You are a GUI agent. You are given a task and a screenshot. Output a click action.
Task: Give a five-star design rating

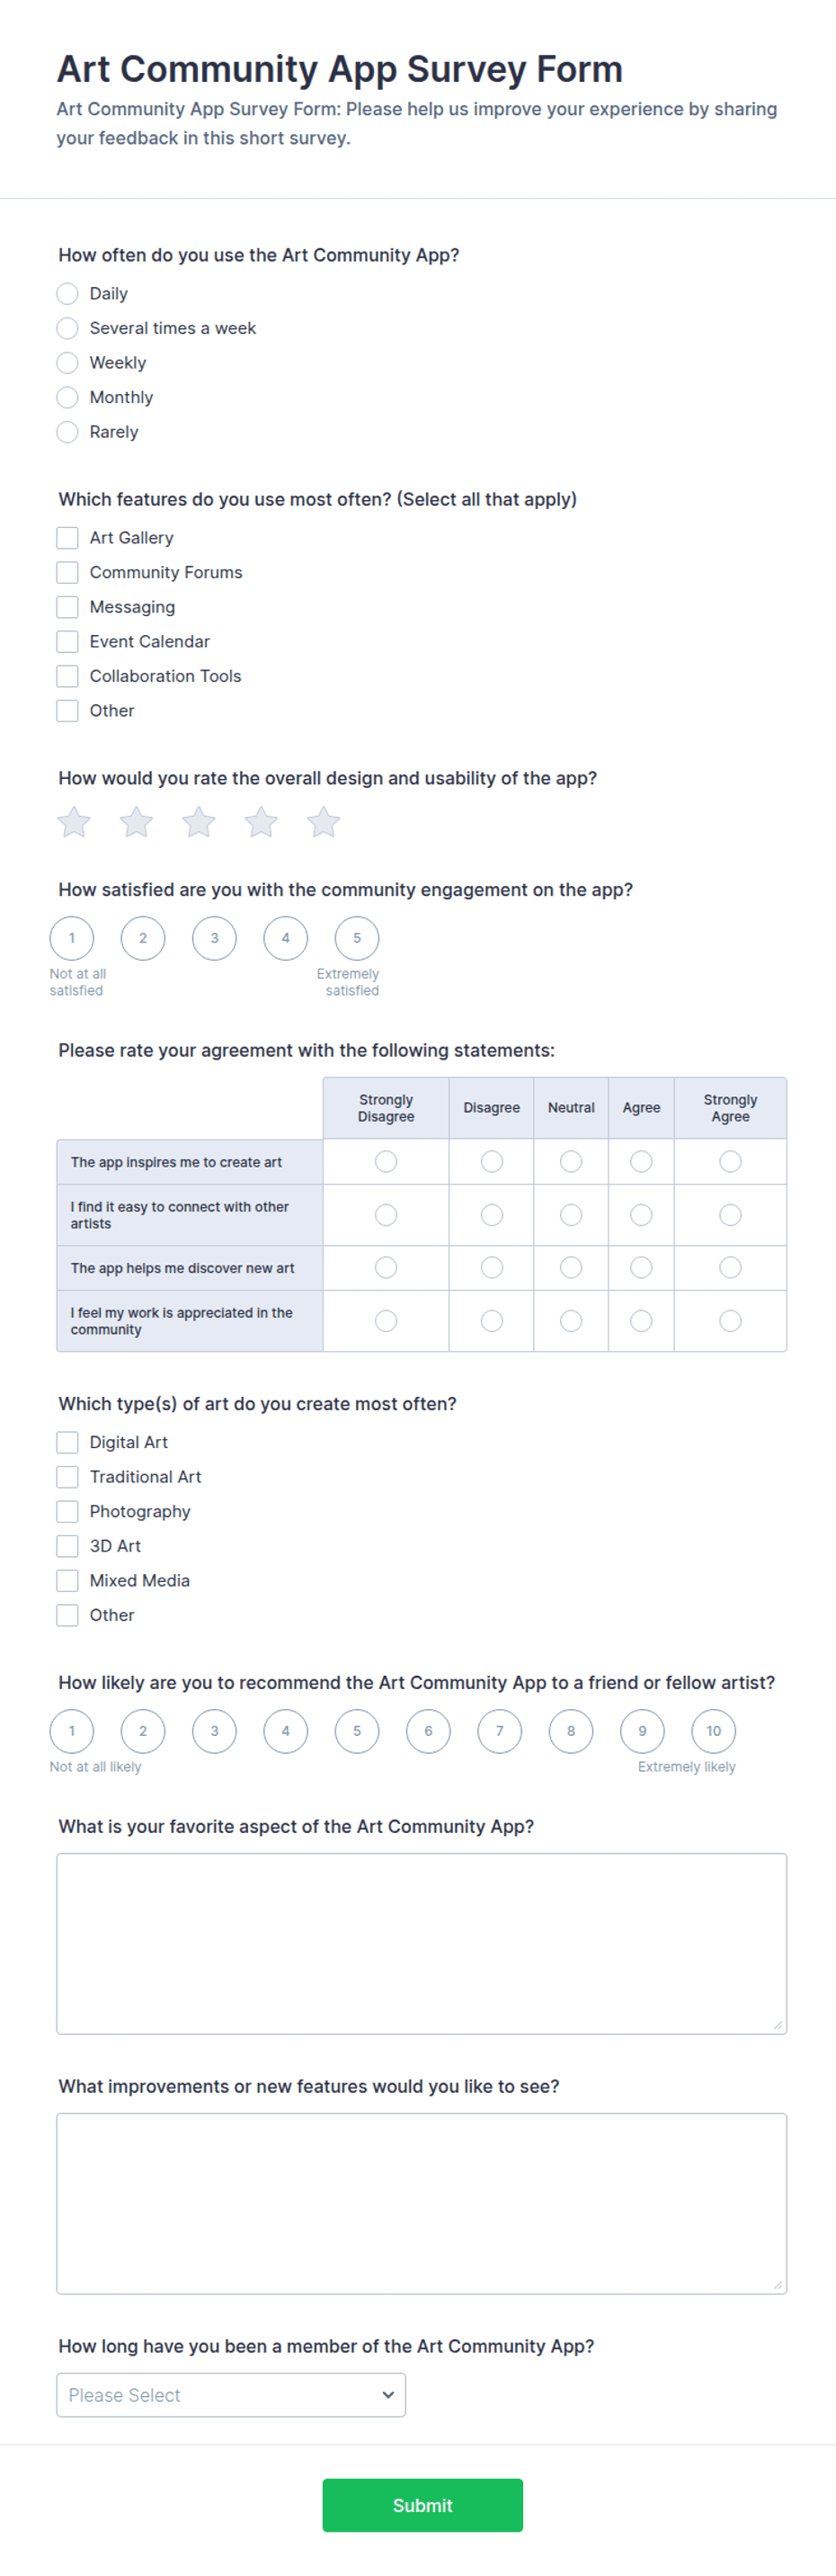tap(324, 822)
